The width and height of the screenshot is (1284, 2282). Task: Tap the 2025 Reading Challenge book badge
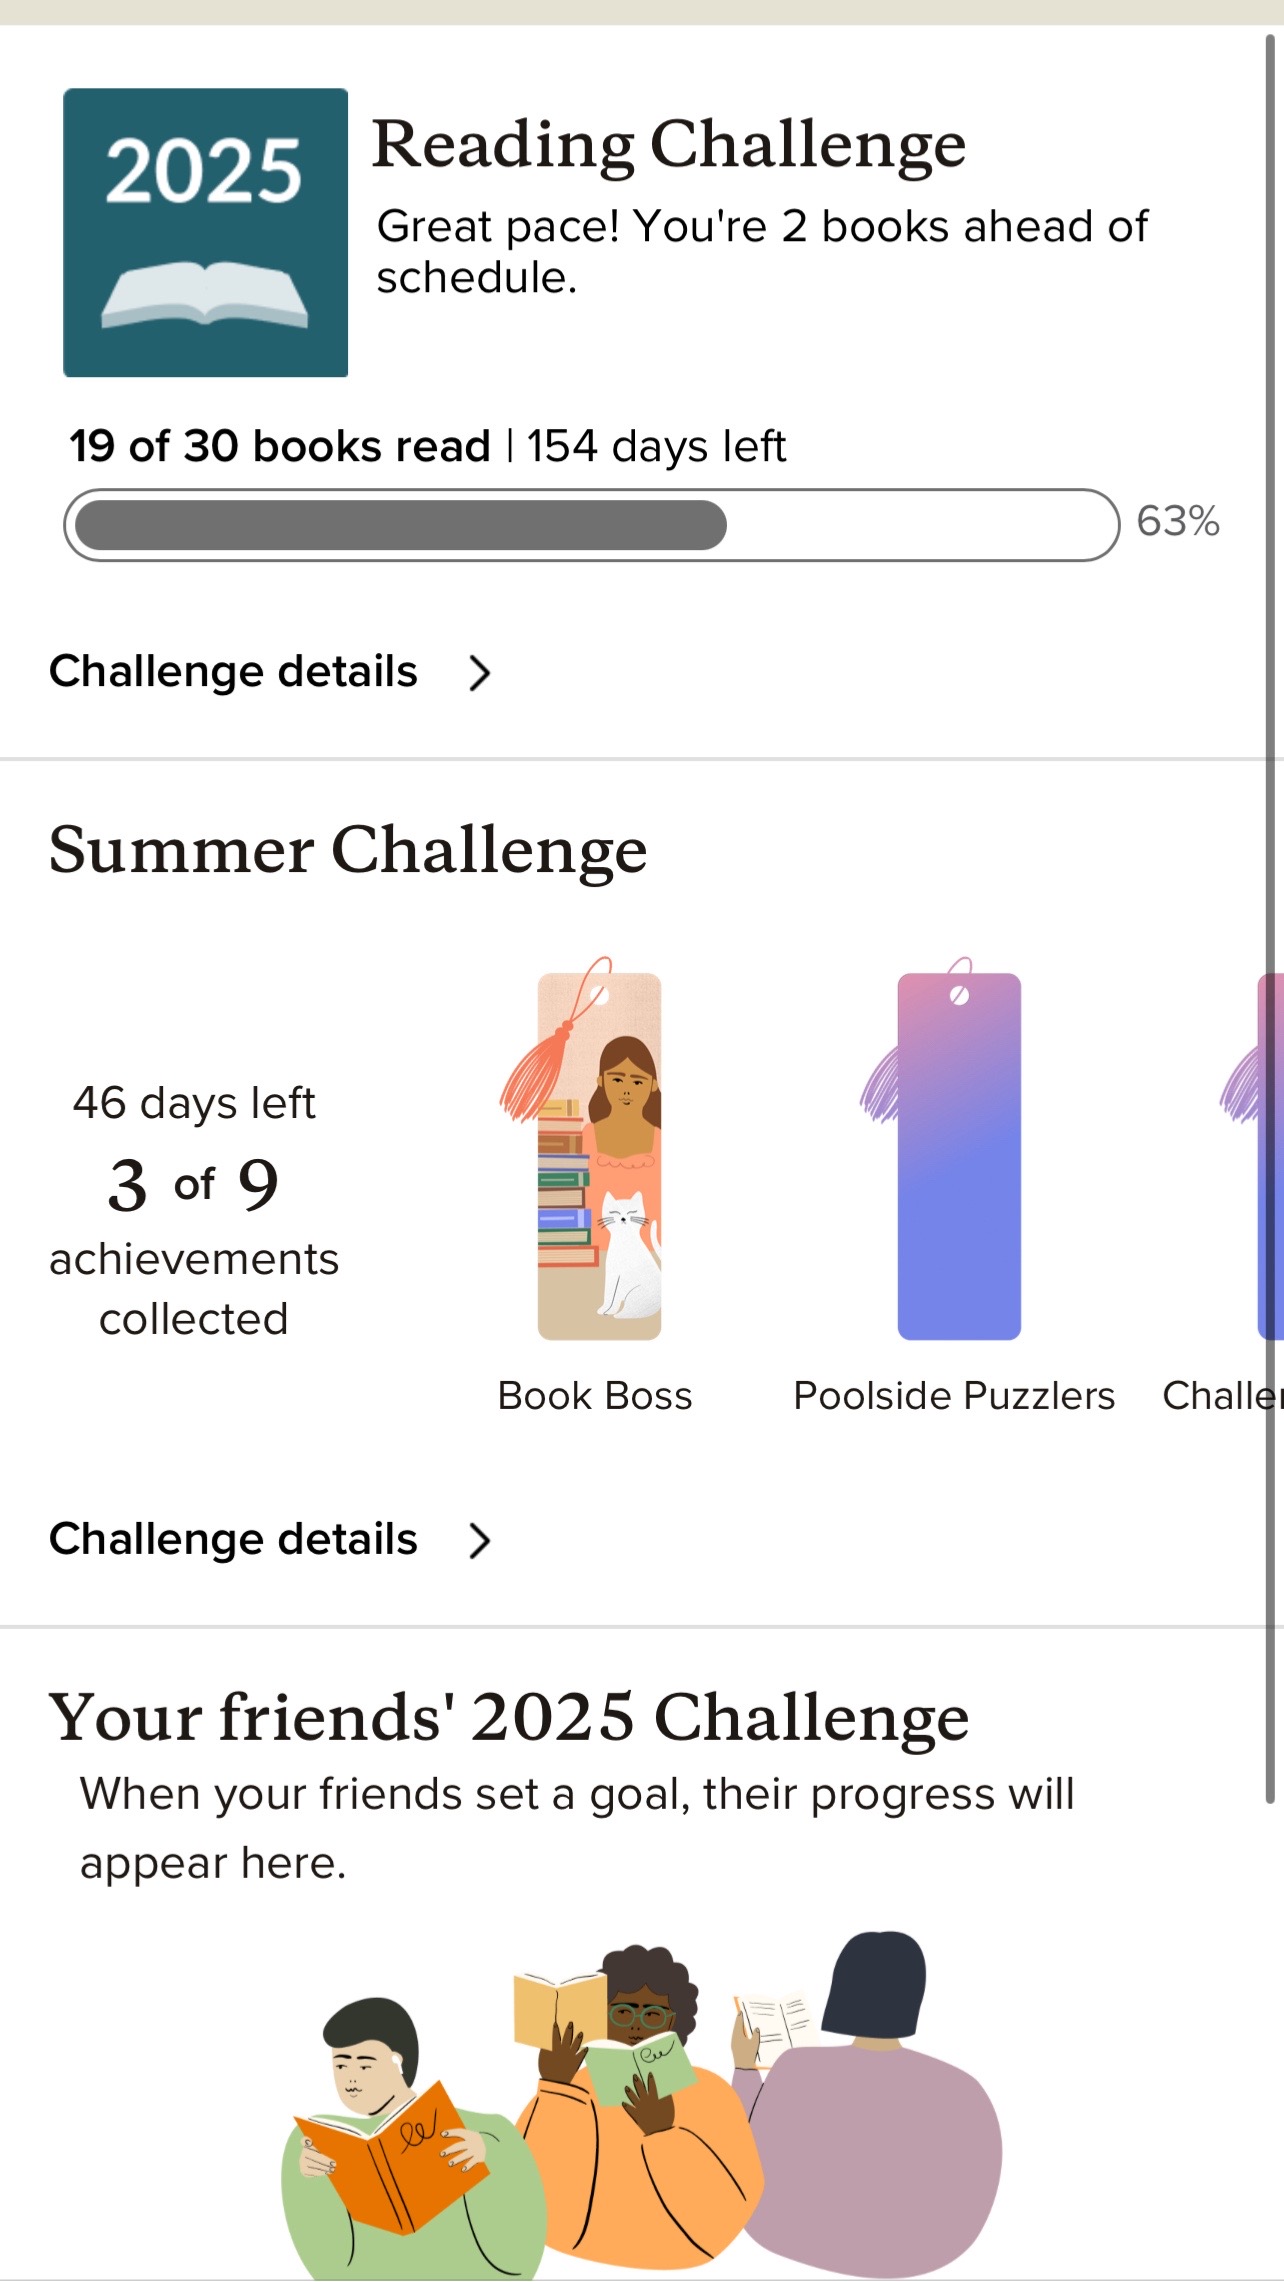(x=205, y=232)
